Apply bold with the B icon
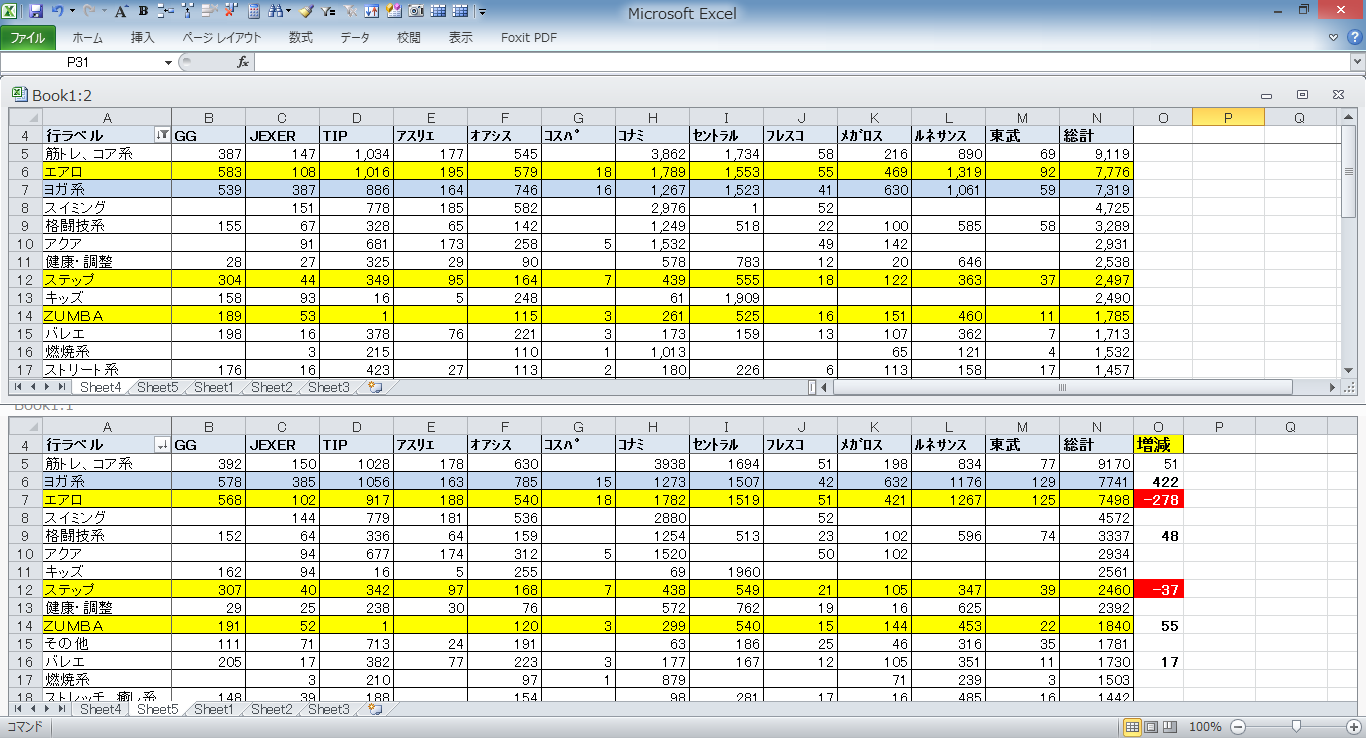The height and width of the screenshot is (738, 1366). pos(143,12)
